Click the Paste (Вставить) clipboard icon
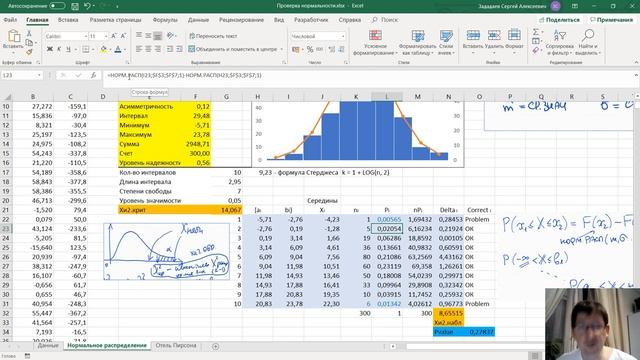The height and width of the screenshot is (360, 640). [13, 36]
